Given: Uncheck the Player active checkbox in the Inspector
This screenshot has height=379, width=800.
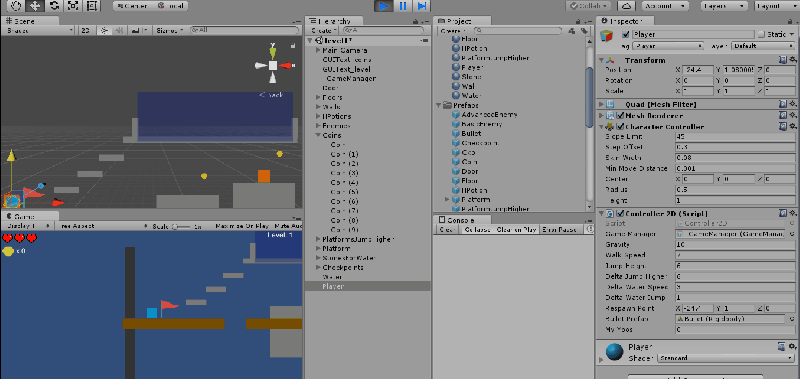Looking at the screenshot, I should [x=626, y=35].
